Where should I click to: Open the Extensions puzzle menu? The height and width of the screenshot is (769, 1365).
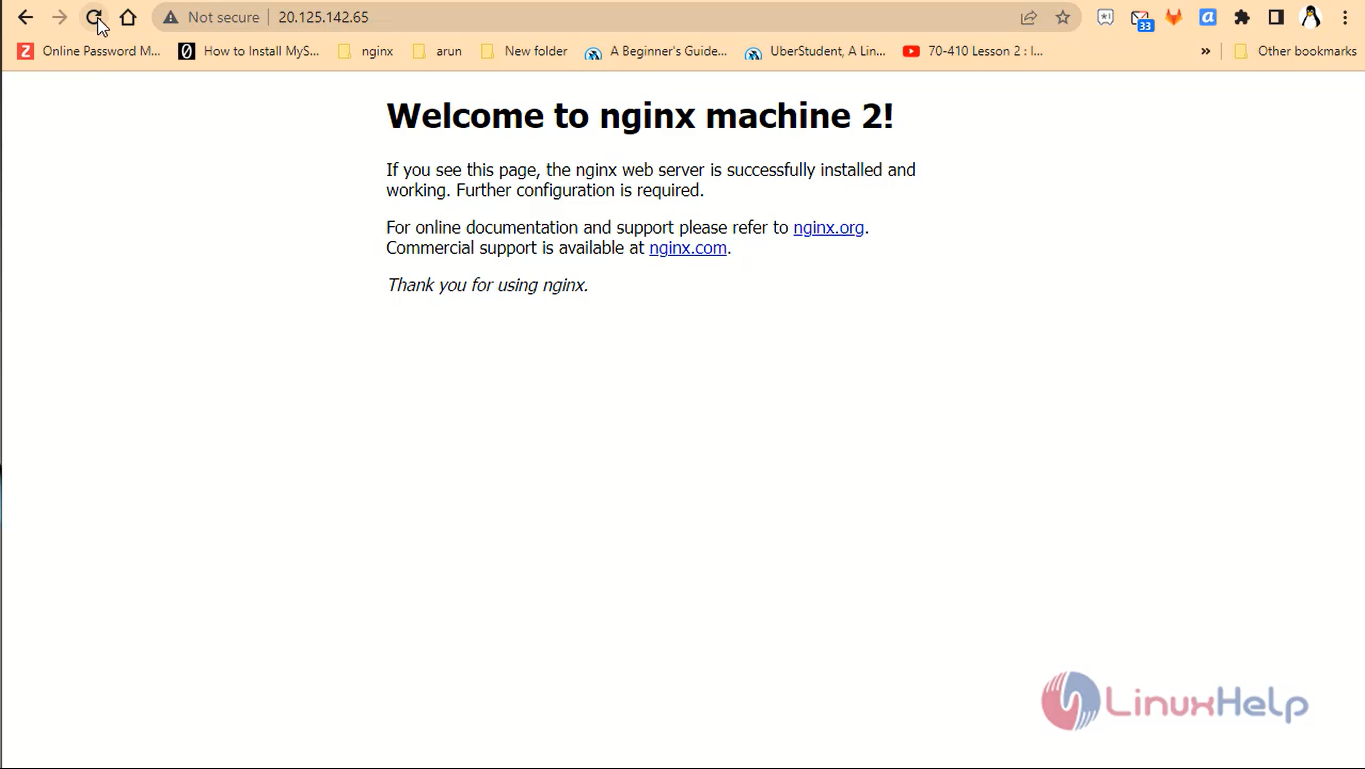pyautogui.click(x=1242, y=17)
